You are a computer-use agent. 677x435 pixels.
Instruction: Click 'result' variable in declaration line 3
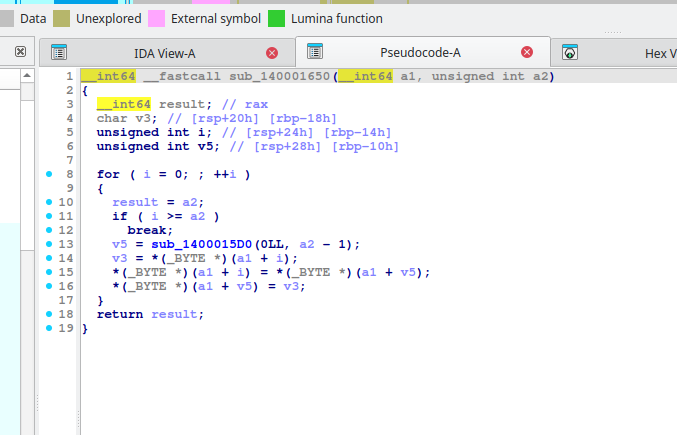182,104
